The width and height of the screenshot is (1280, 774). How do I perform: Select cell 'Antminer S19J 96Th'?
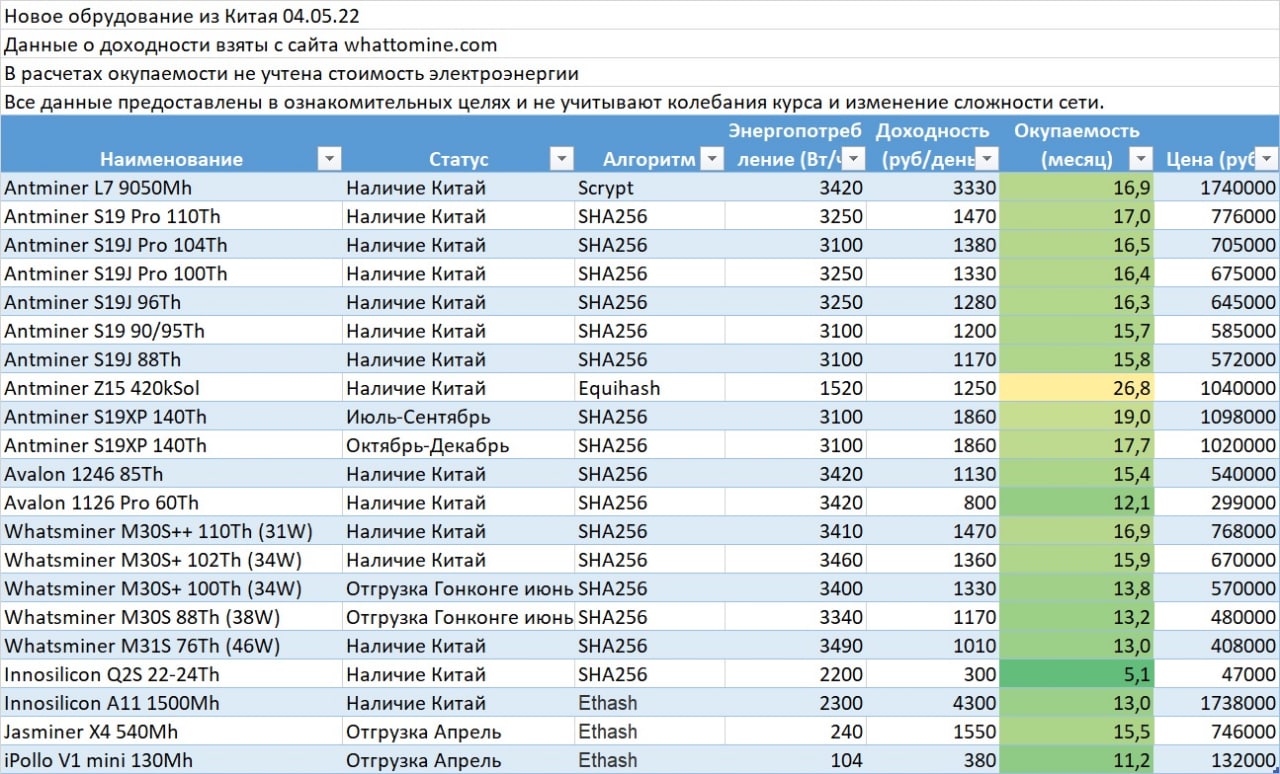(171, 302)
